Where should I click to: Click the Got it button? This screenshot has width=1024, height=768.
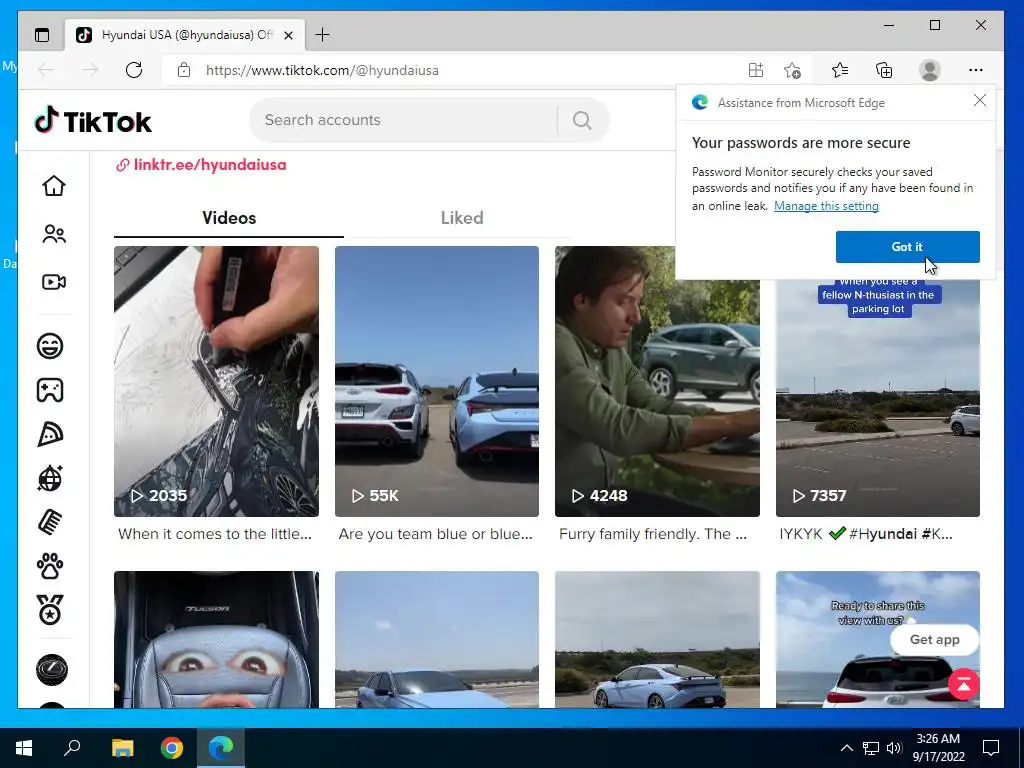point(907,247)
